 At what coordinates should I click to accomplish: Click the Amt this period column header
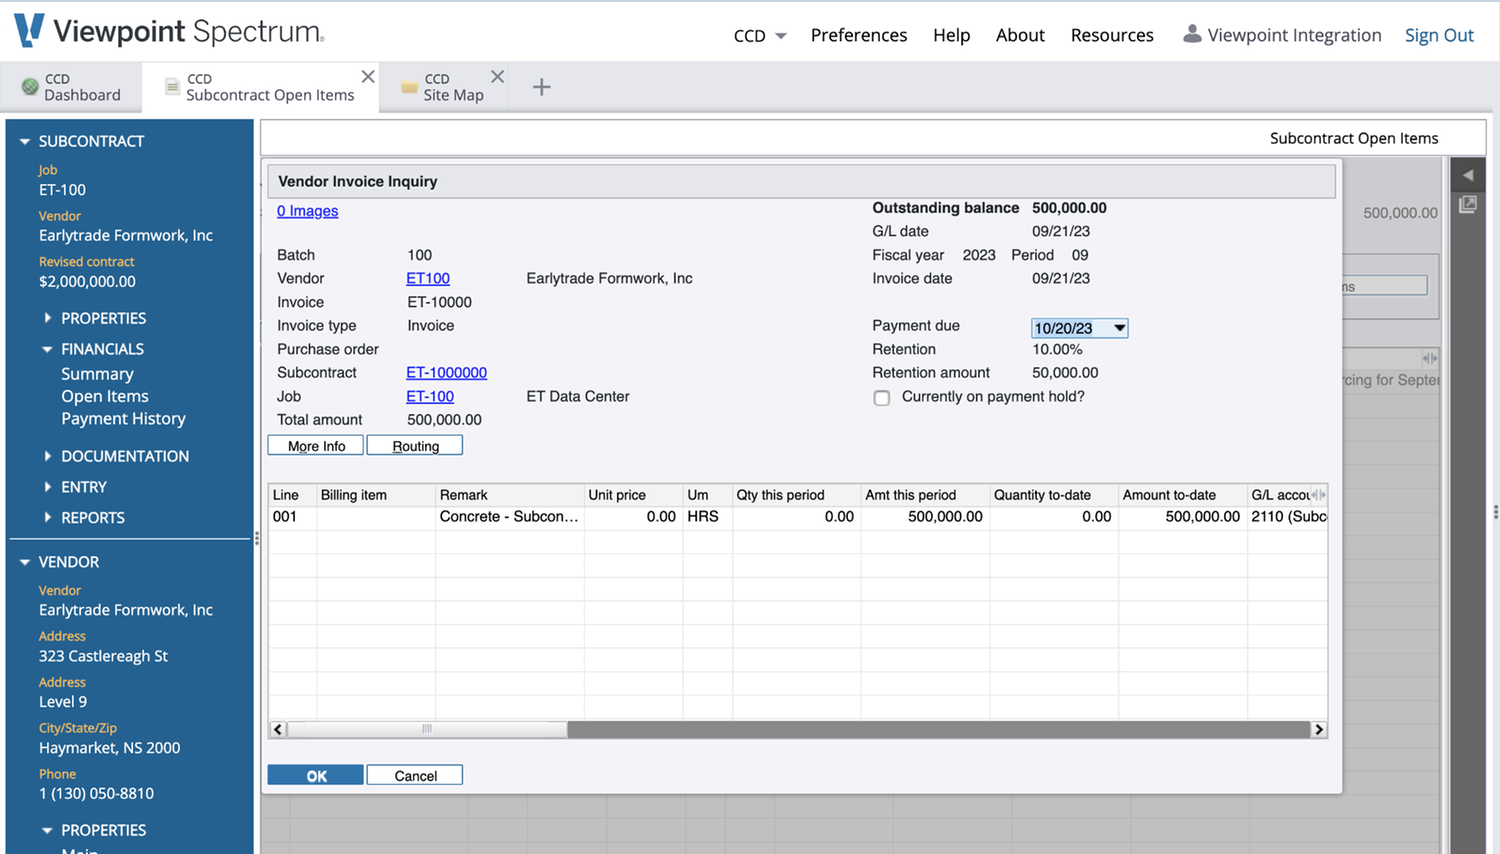tap(924, 495)
